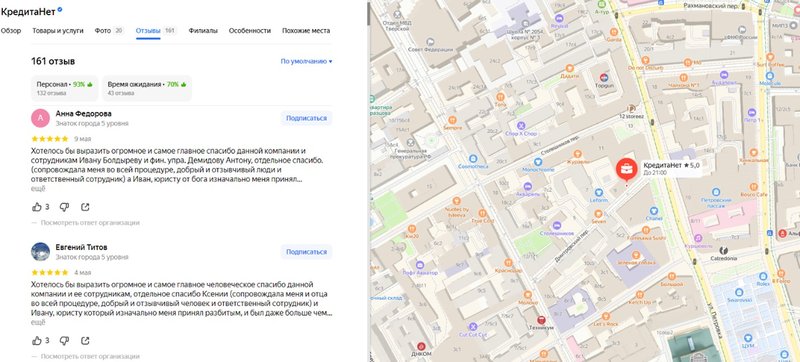Click the Техникум red marker
Screen dimensions: 800x362
pos(541,320)
